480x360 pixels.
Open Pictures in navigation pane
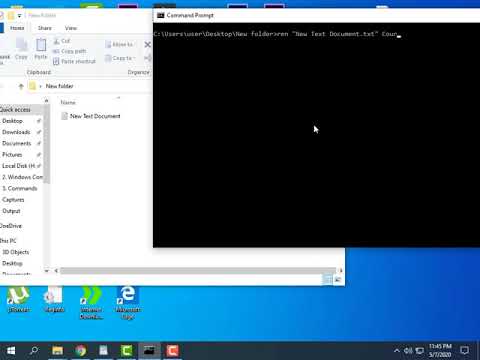[x=12, y=155]
